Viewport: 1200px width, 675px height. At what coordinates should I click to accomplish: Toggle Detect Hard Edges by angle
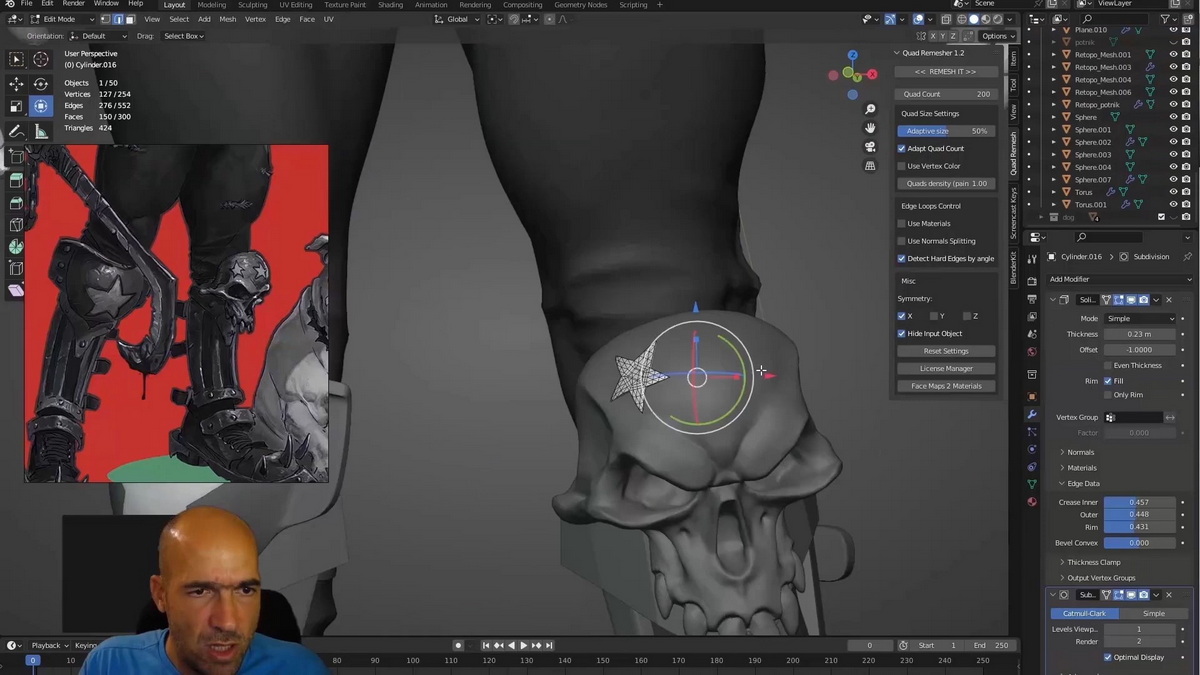coord(901,258)
